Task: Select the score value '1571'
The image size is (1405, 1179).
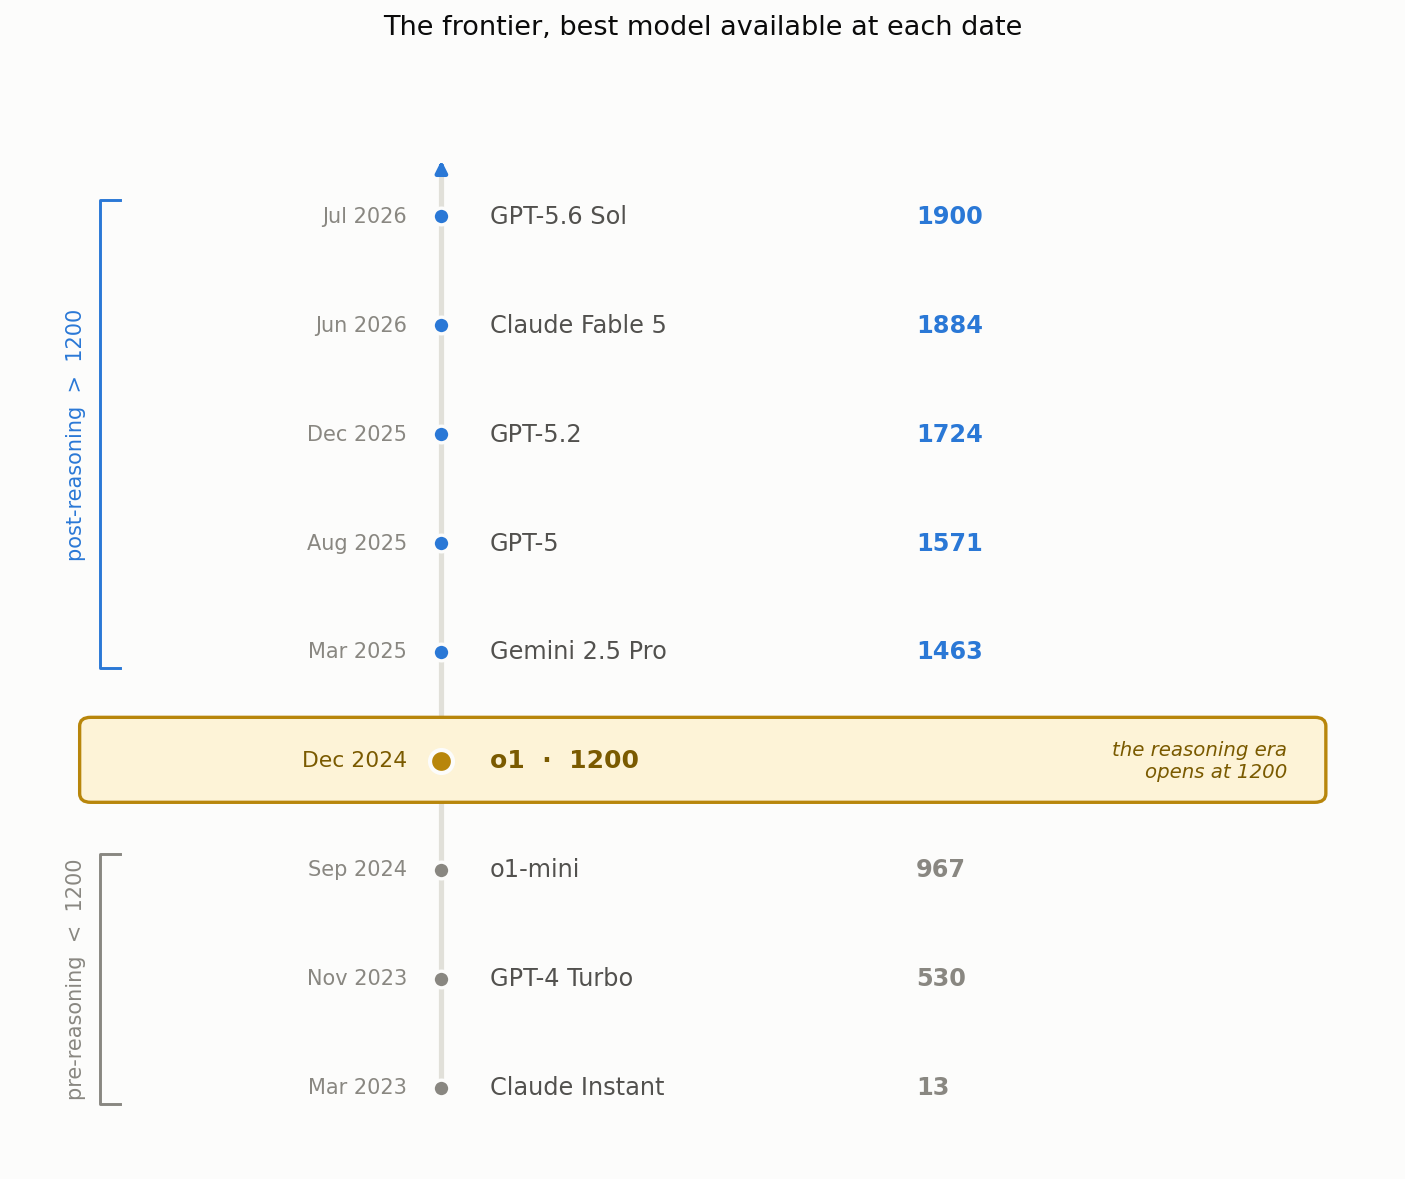Action: (950, 544)
